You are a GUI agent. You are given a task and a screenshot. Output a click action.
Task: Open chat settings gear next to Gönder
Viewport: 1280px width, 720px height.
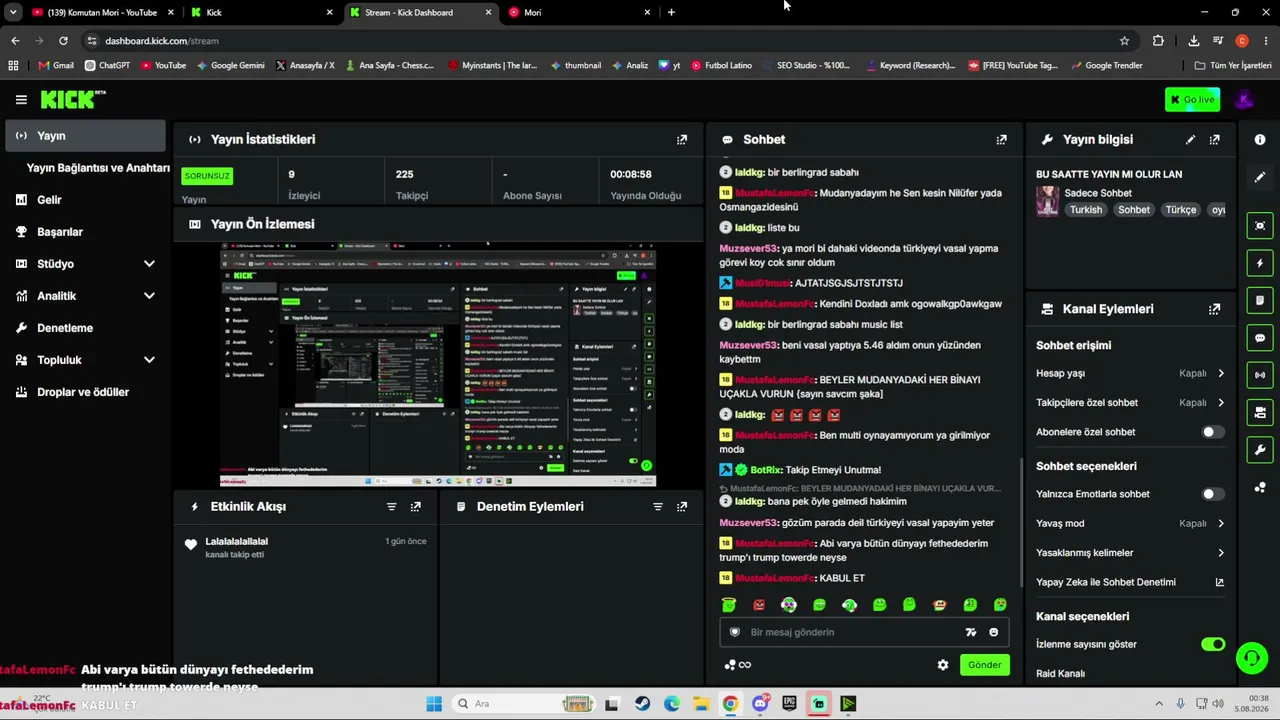[x=942, y=665]
